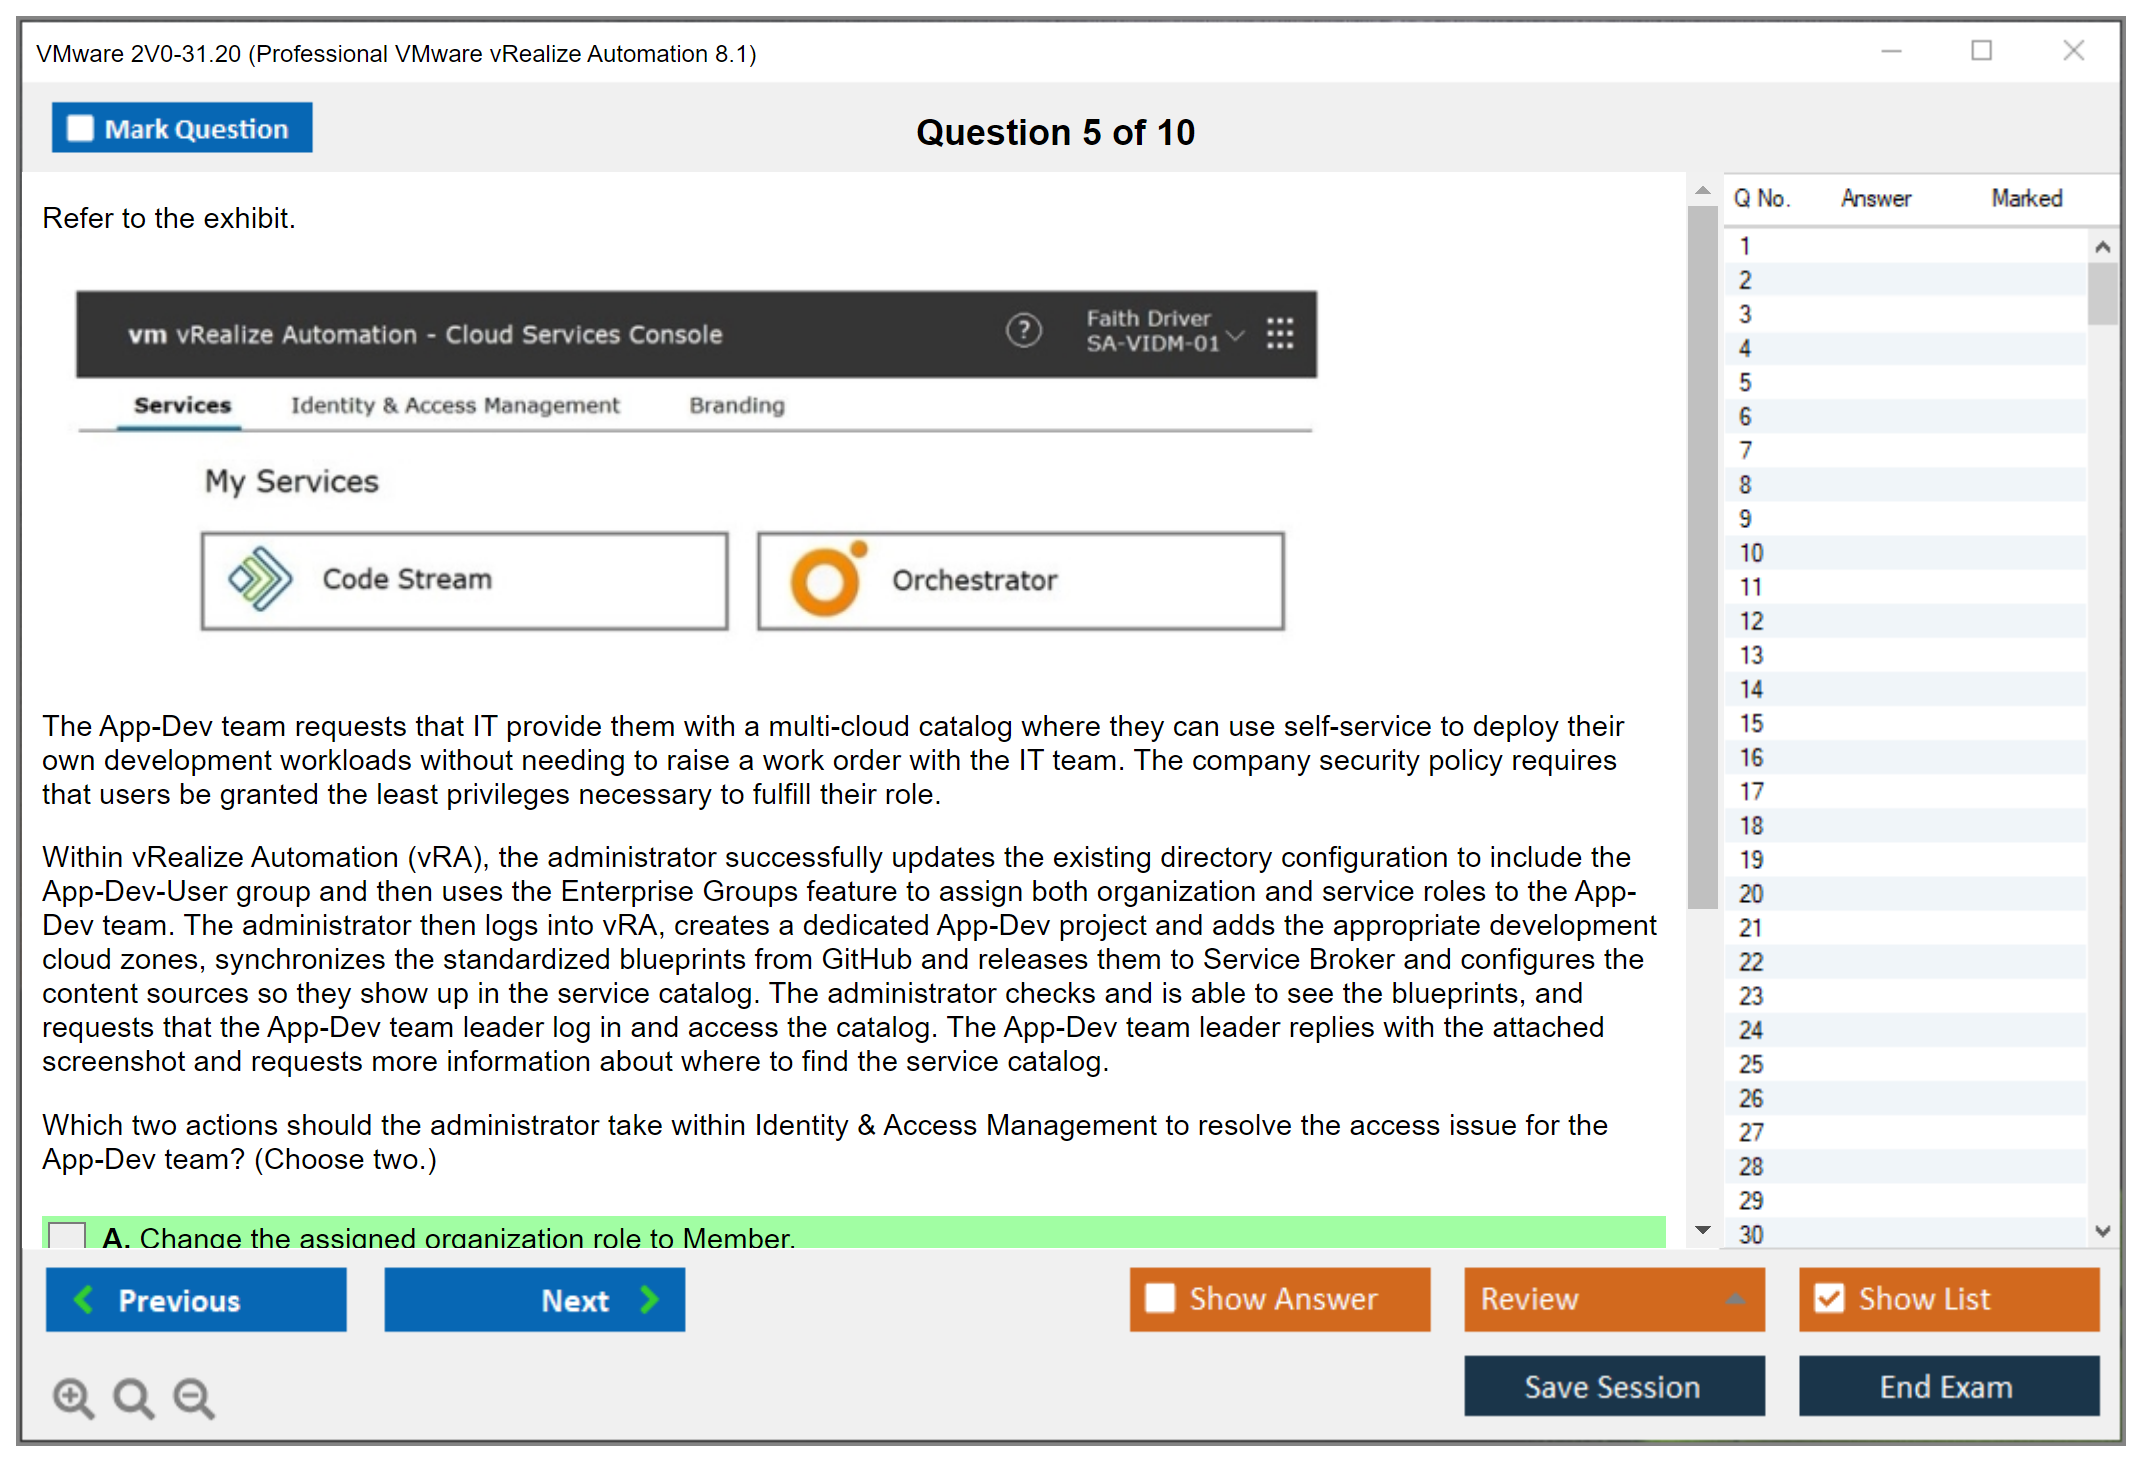Check the Show Answer checkbox
The height and width of the screenshot is (1470, 2150).
1160,1298
